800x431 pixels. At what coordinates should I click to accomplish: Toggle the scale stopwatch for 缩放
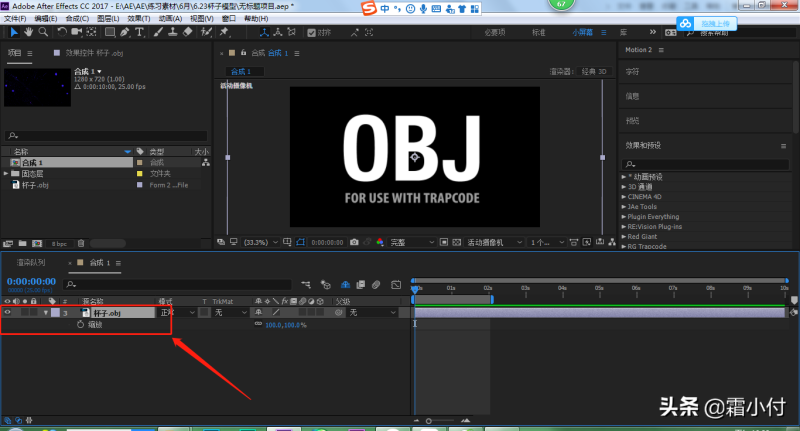pos(79,325)
